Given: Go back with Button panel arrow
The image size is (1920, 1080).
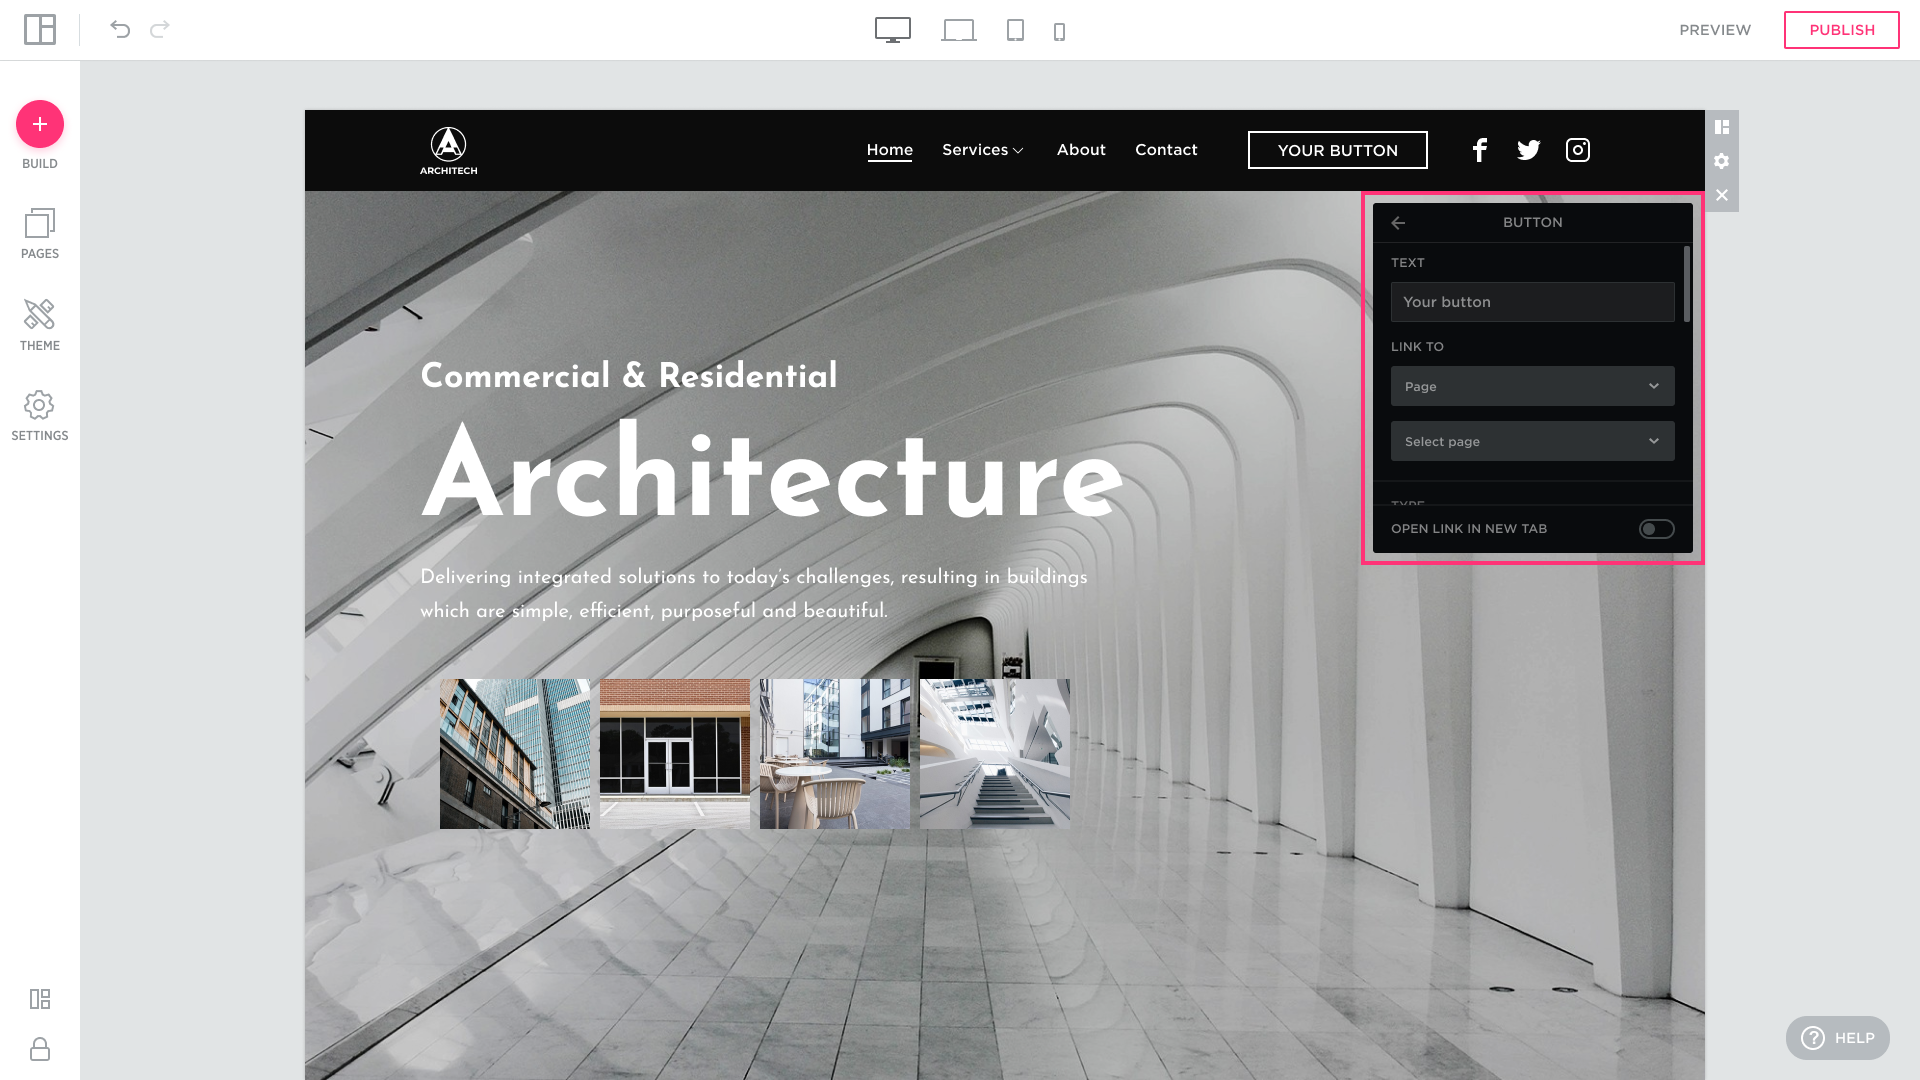Looking at the screenshot, I should pyautogui.click(x=1398, y=223).
